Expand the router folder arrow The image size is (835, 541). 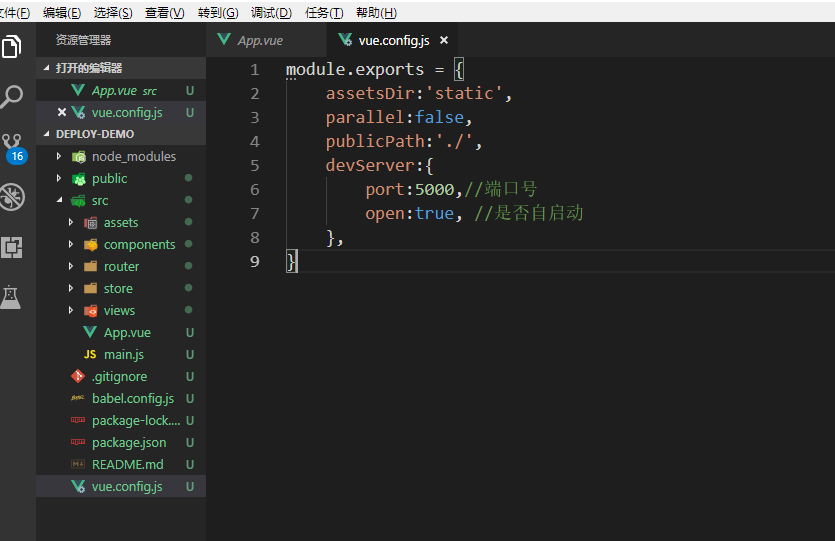[71, 266]
